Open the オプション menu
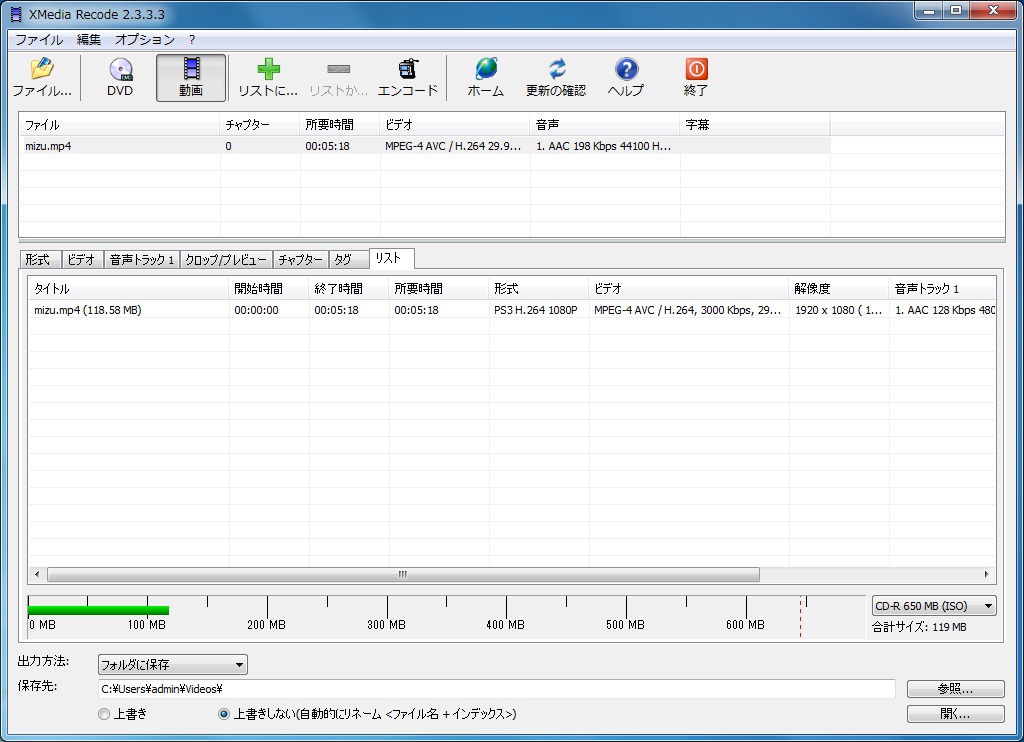1024x742 pixels. point(145,40)
